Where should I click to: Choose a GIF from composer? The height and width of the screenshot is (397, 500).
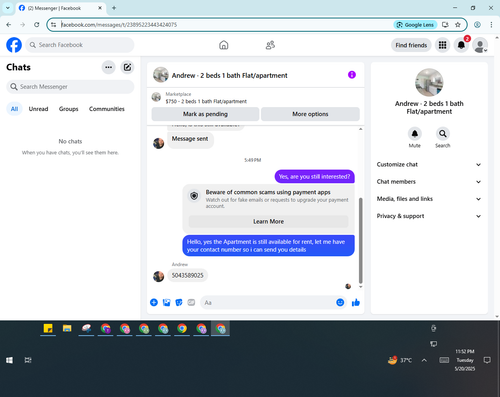point(191,302)
